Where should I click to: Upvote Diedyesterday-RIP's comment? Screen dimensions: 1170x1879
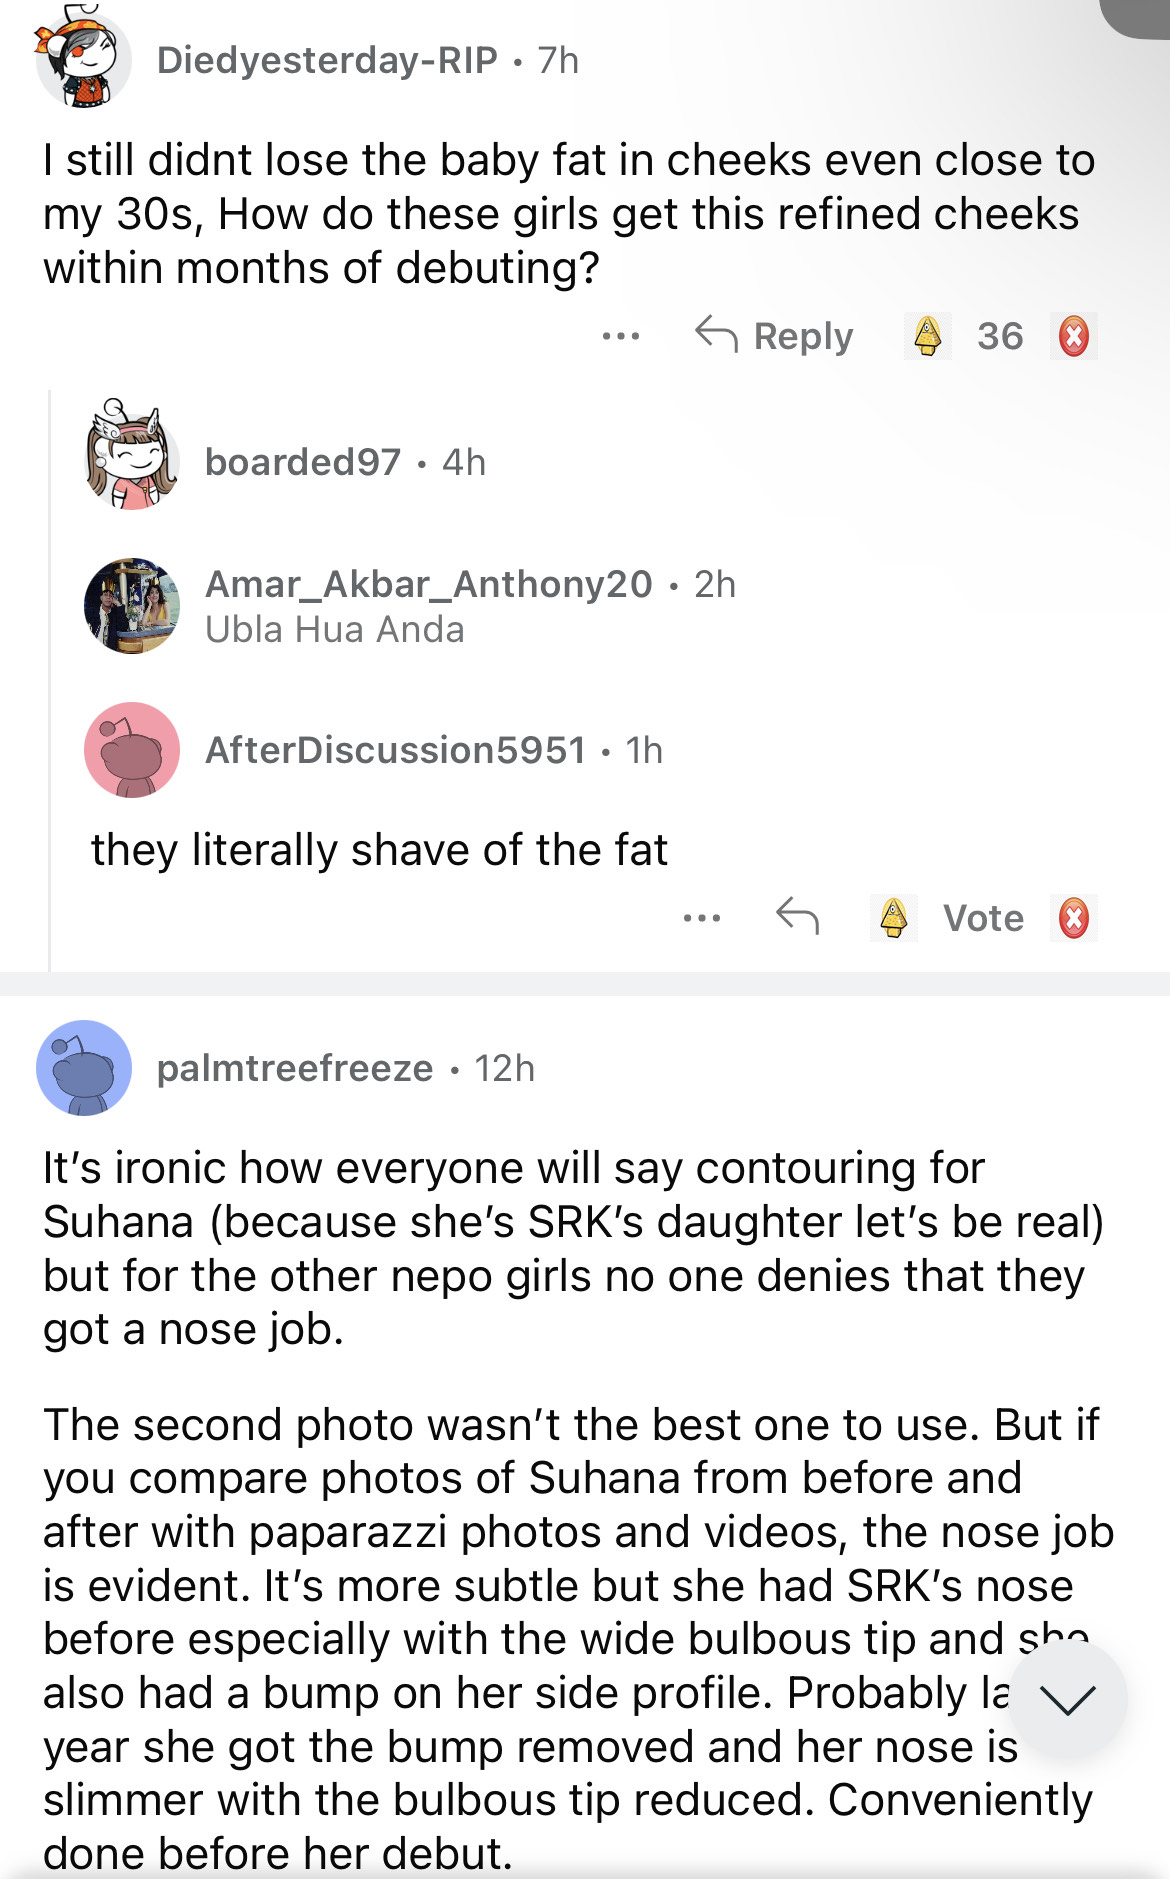[x=927, y=336]
